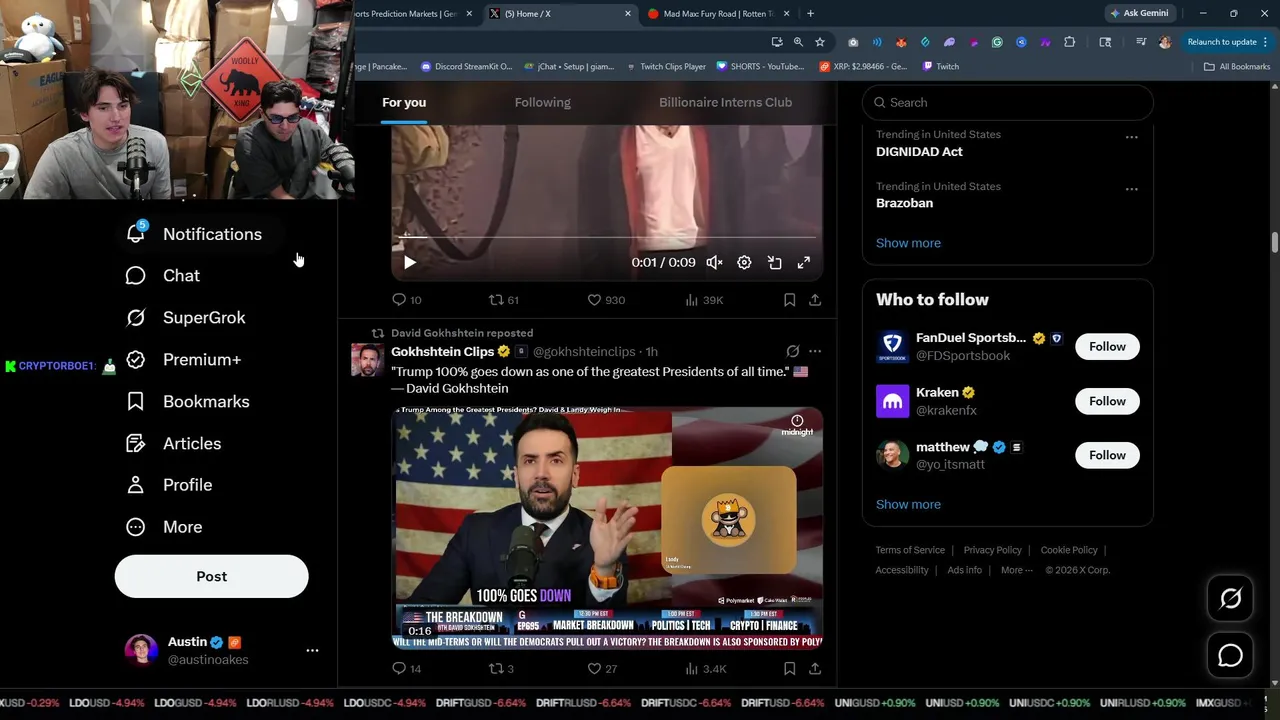The image size is (1280, 720).
Task: Open the floating Grok button
Action: (x=1230, y=599)
